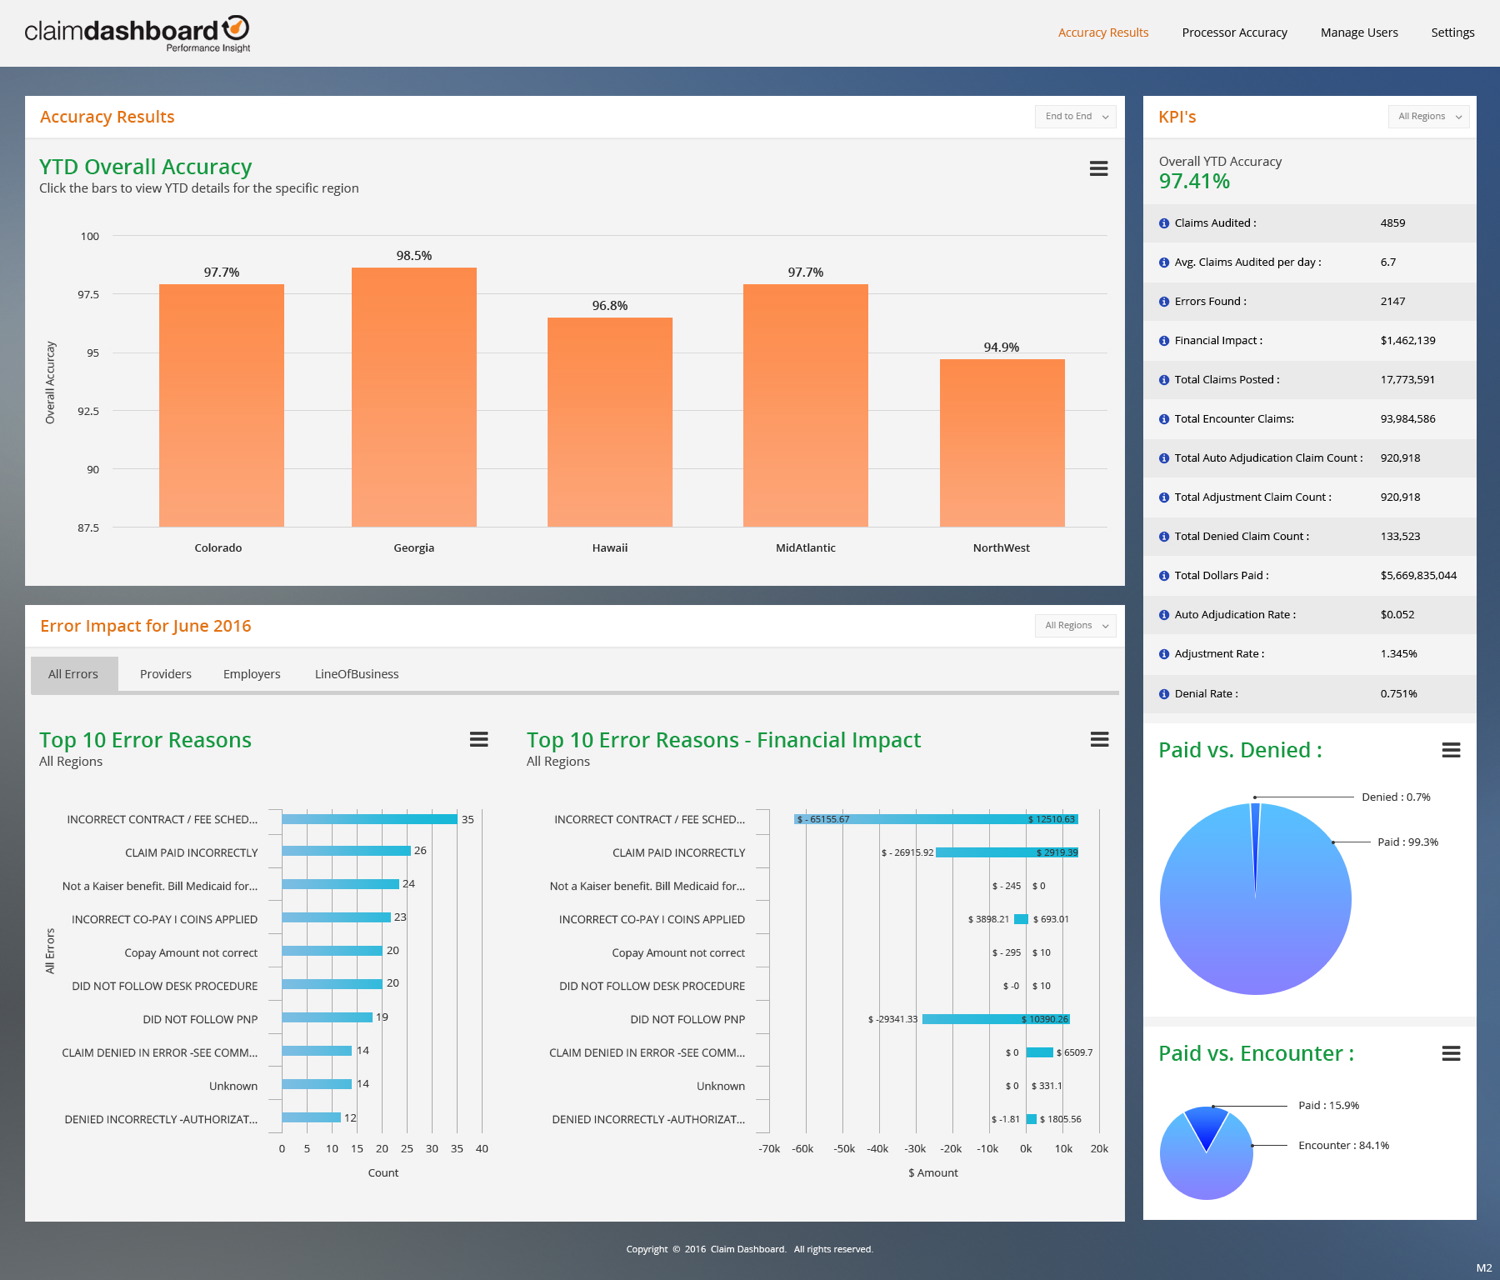Click the 2147 Errors Found value
Viewport: 1500px width, 1280px height.
[x=1392, y=302]
